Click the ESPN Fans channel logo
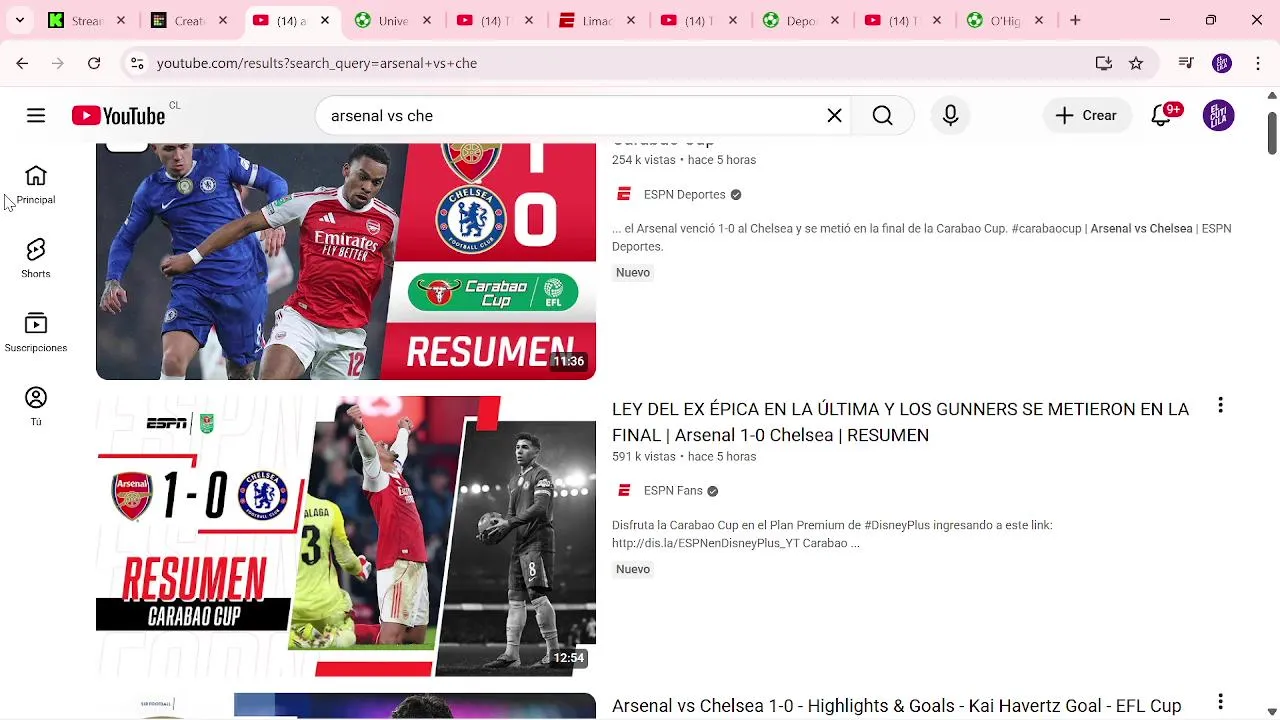This screenshot has width=1280, height=720. tap(624, 490)
